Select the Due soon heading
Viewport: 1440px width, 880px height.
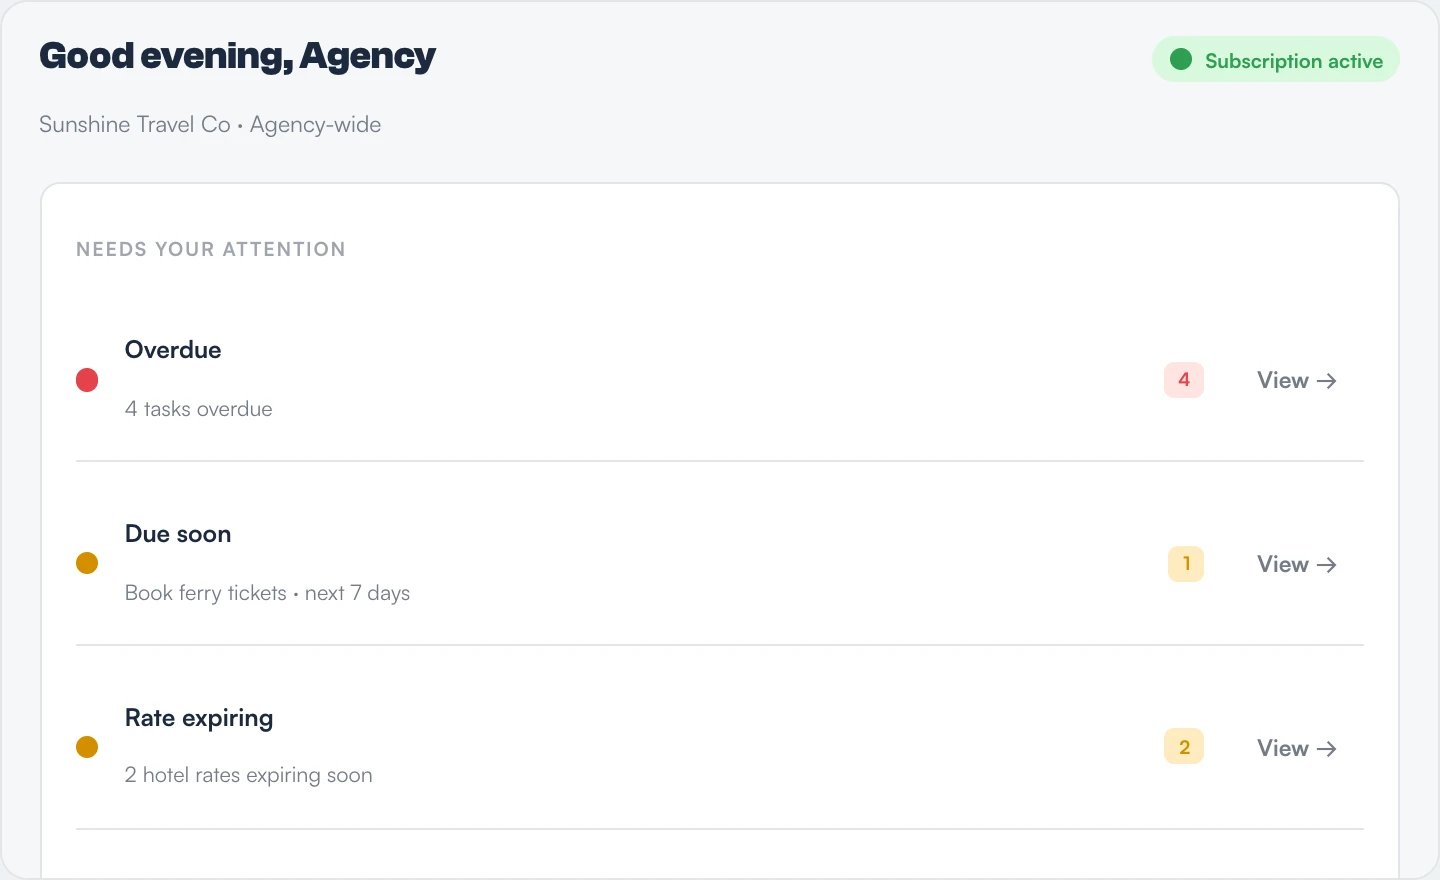178,534
